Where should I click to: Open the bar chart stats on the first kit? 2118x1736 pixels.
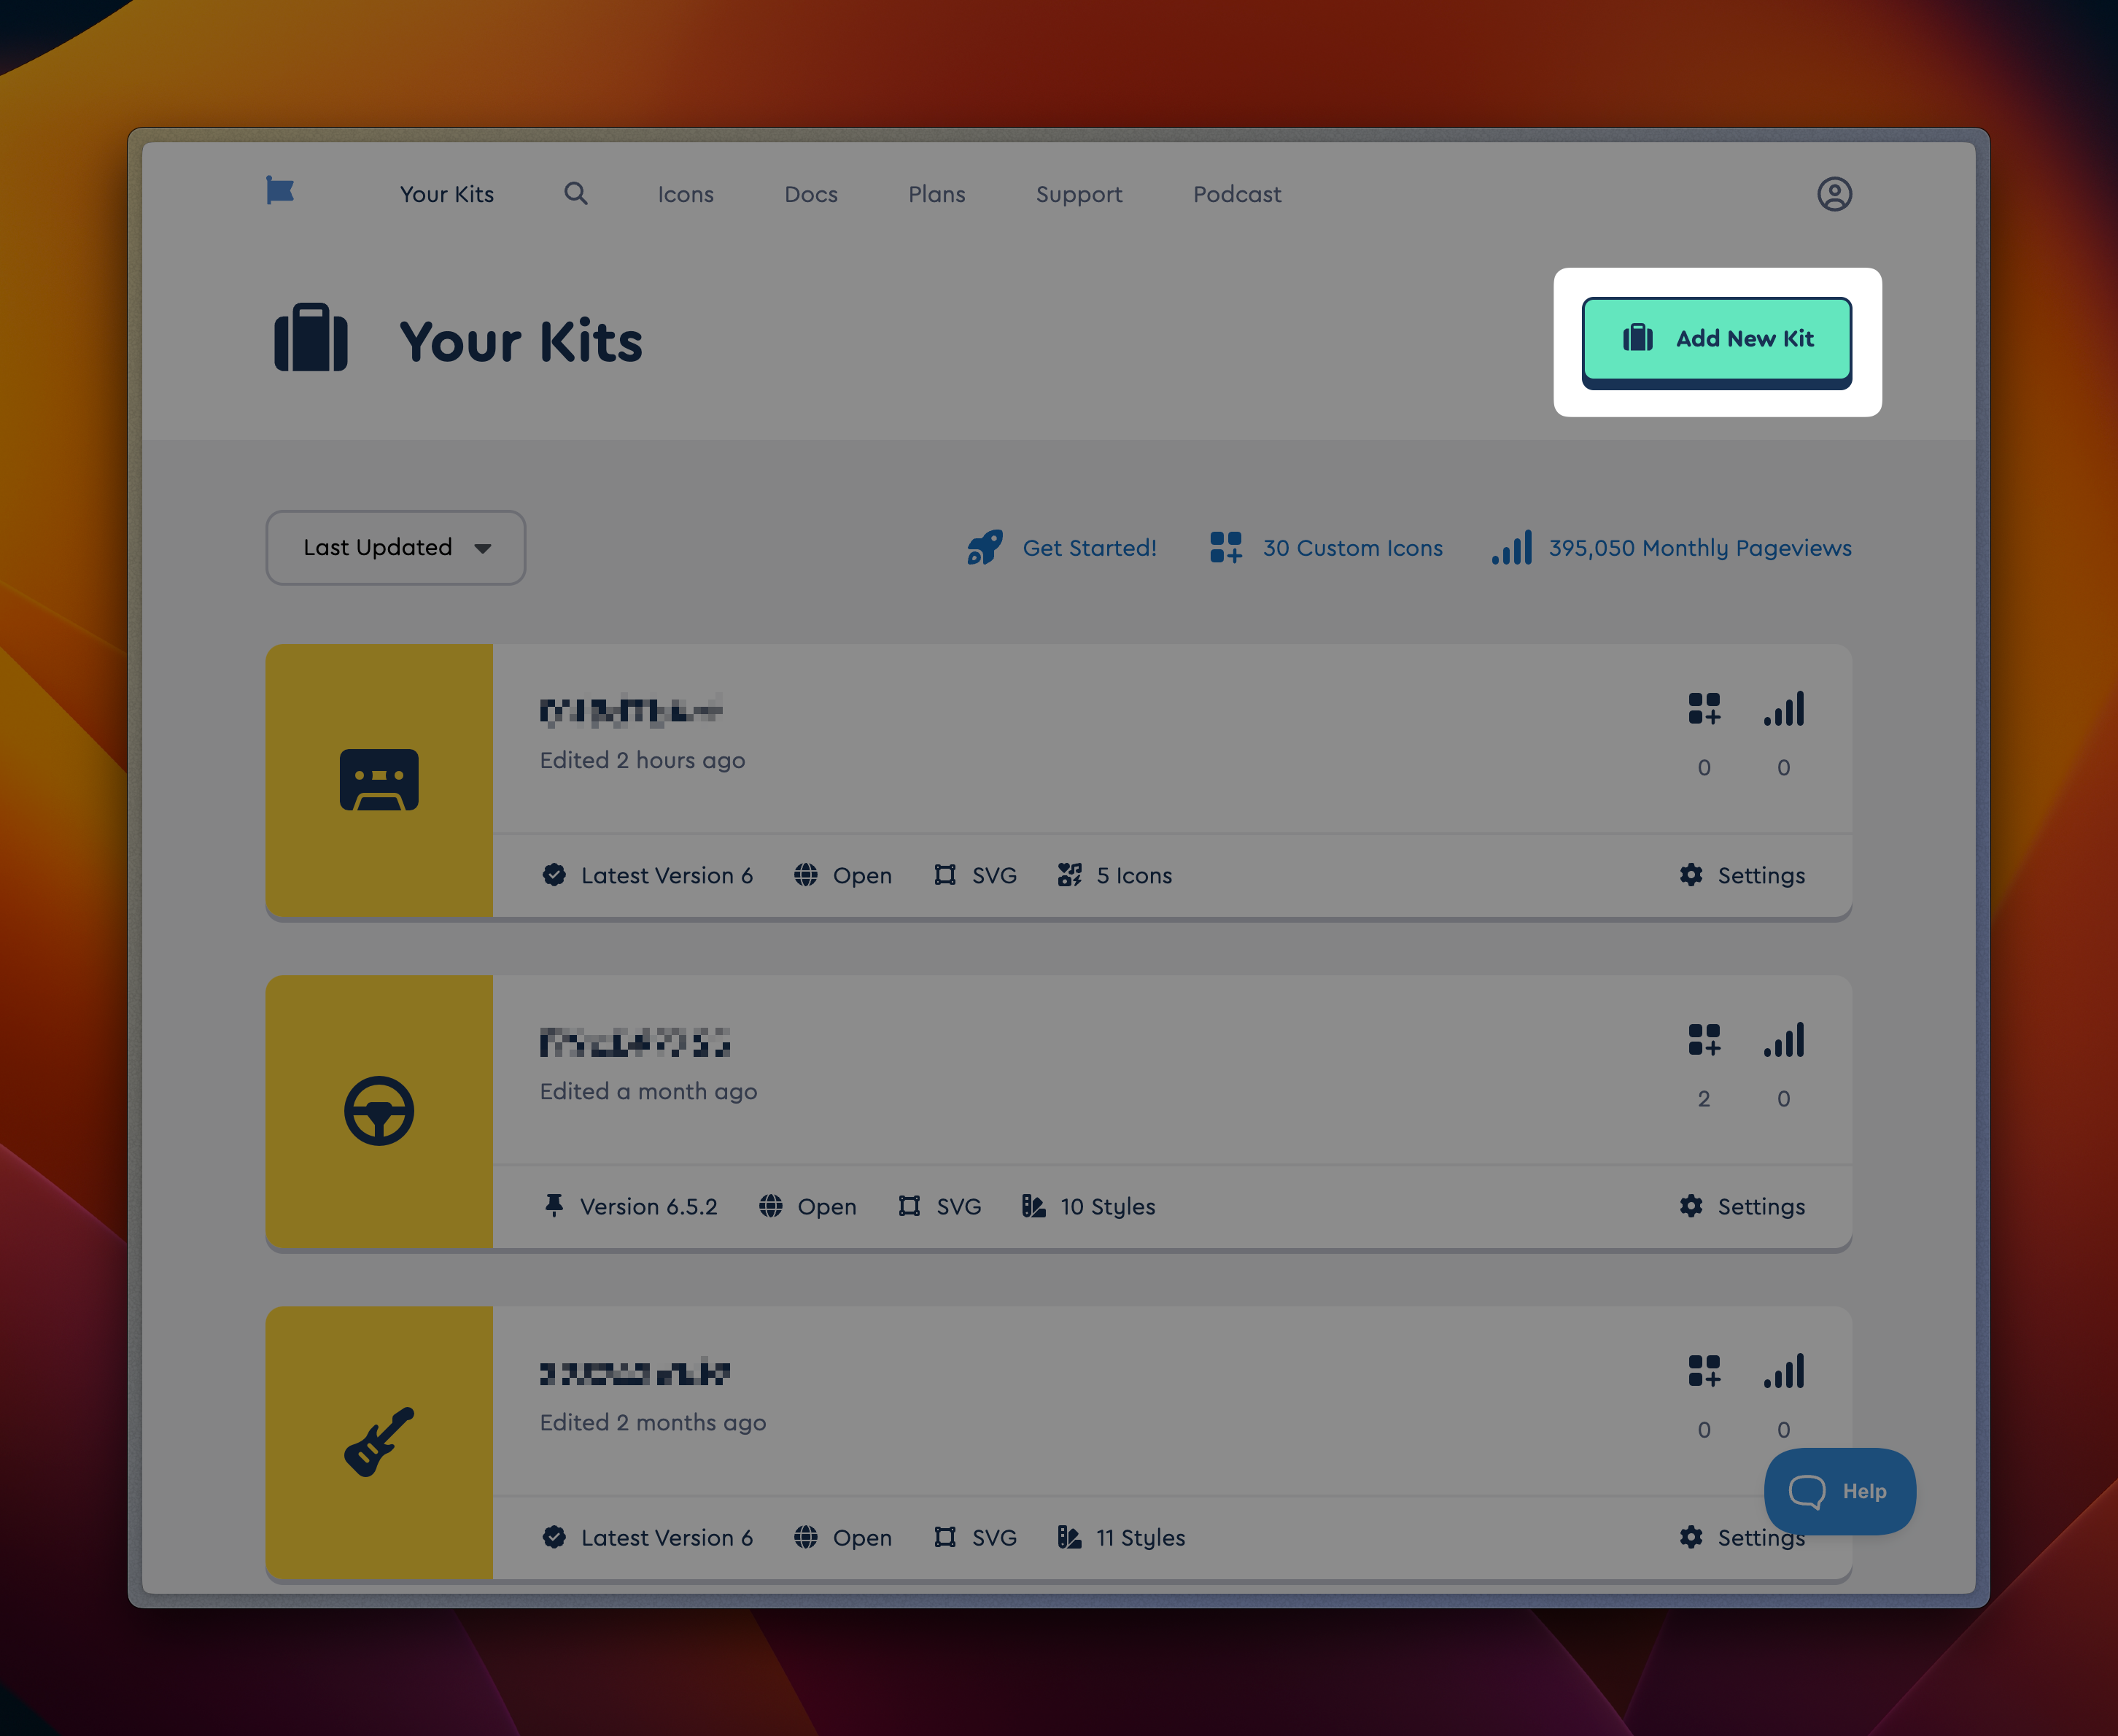(x=1784, y=710)
